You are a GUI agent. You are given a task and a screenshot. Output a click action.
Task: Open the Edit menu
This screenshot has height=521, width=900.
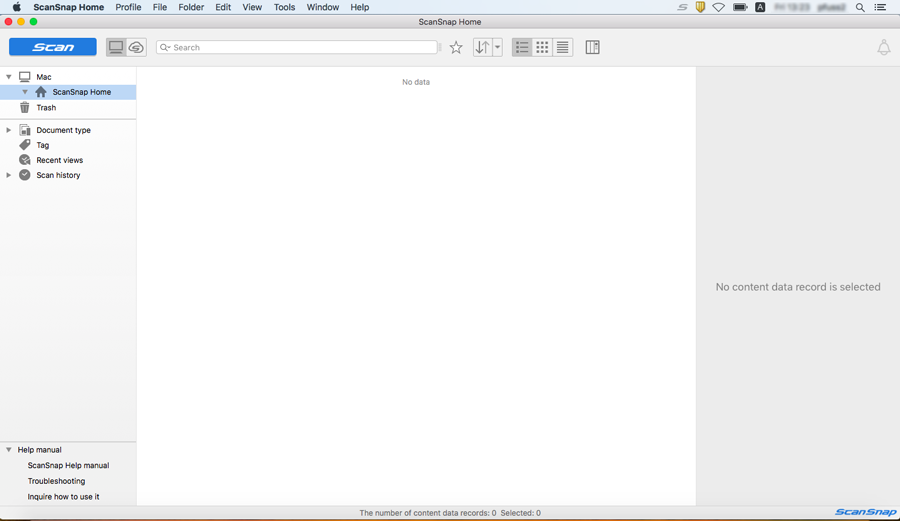pyautogui.click(x=223, y=7)
